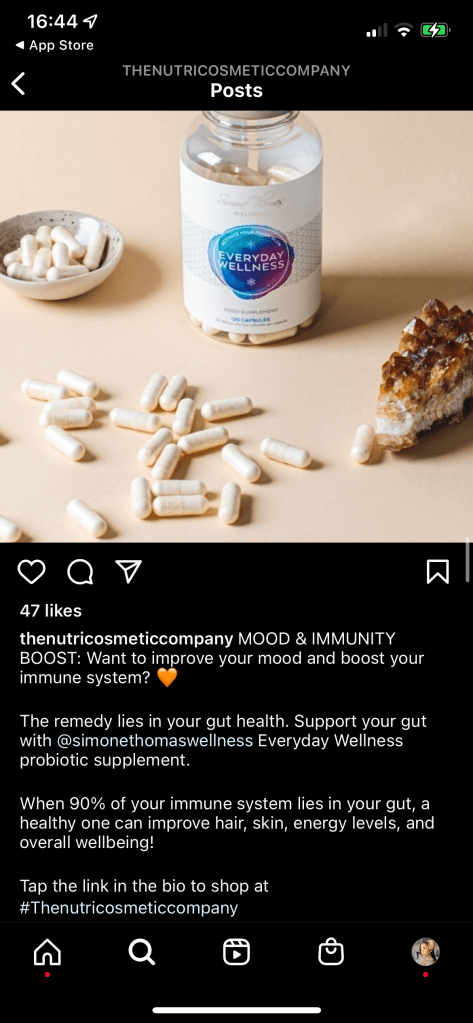Image resolution: width=473 pixels, height=1023 pixels.
Task: Open the Reels tab
Action: [x=236, y=953]
